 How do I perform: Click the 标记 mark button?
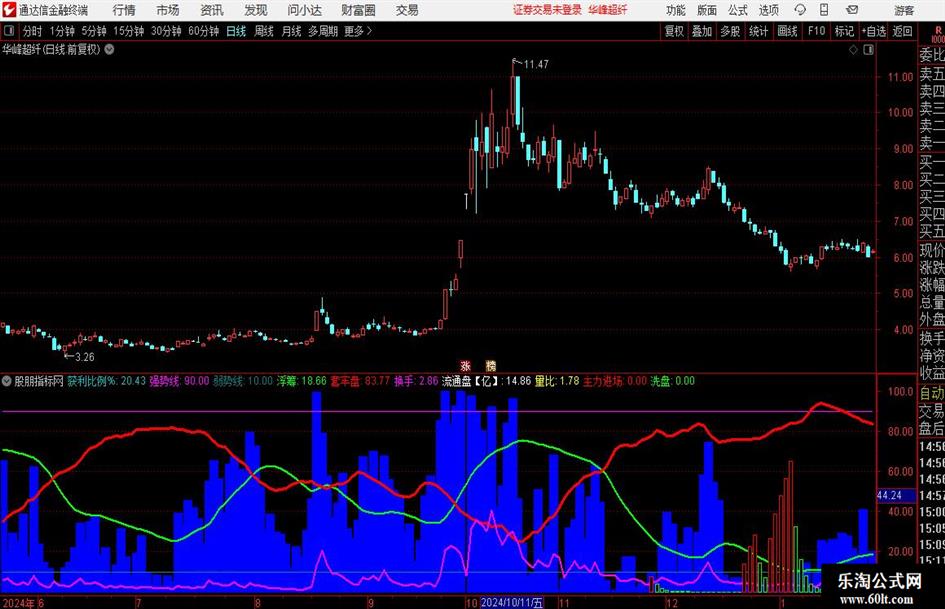click(x=844, y=31)
